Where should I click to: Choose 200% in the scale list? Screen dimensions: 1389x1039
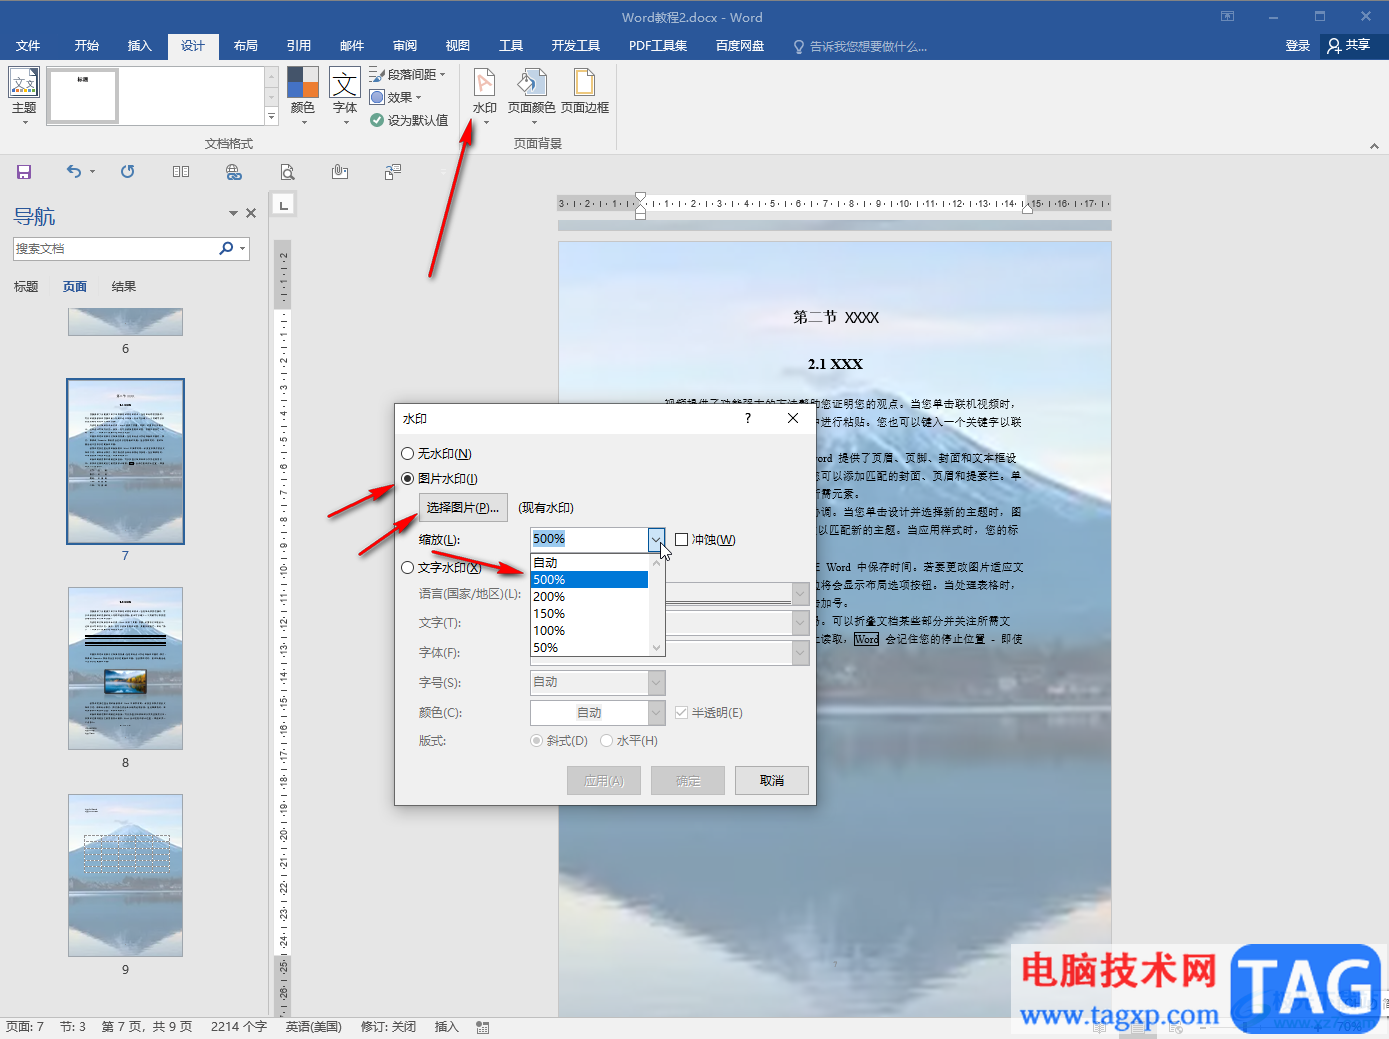[589, 597]
